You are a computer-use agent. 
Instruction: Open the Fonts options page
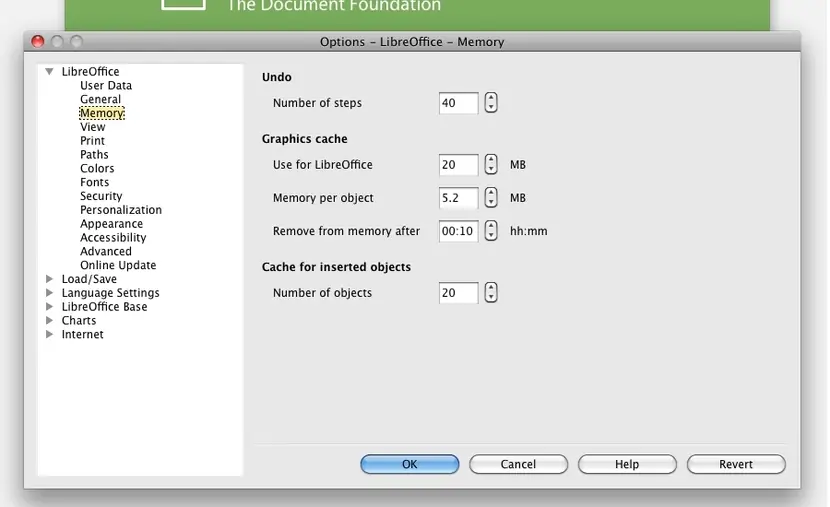(94, 182)
